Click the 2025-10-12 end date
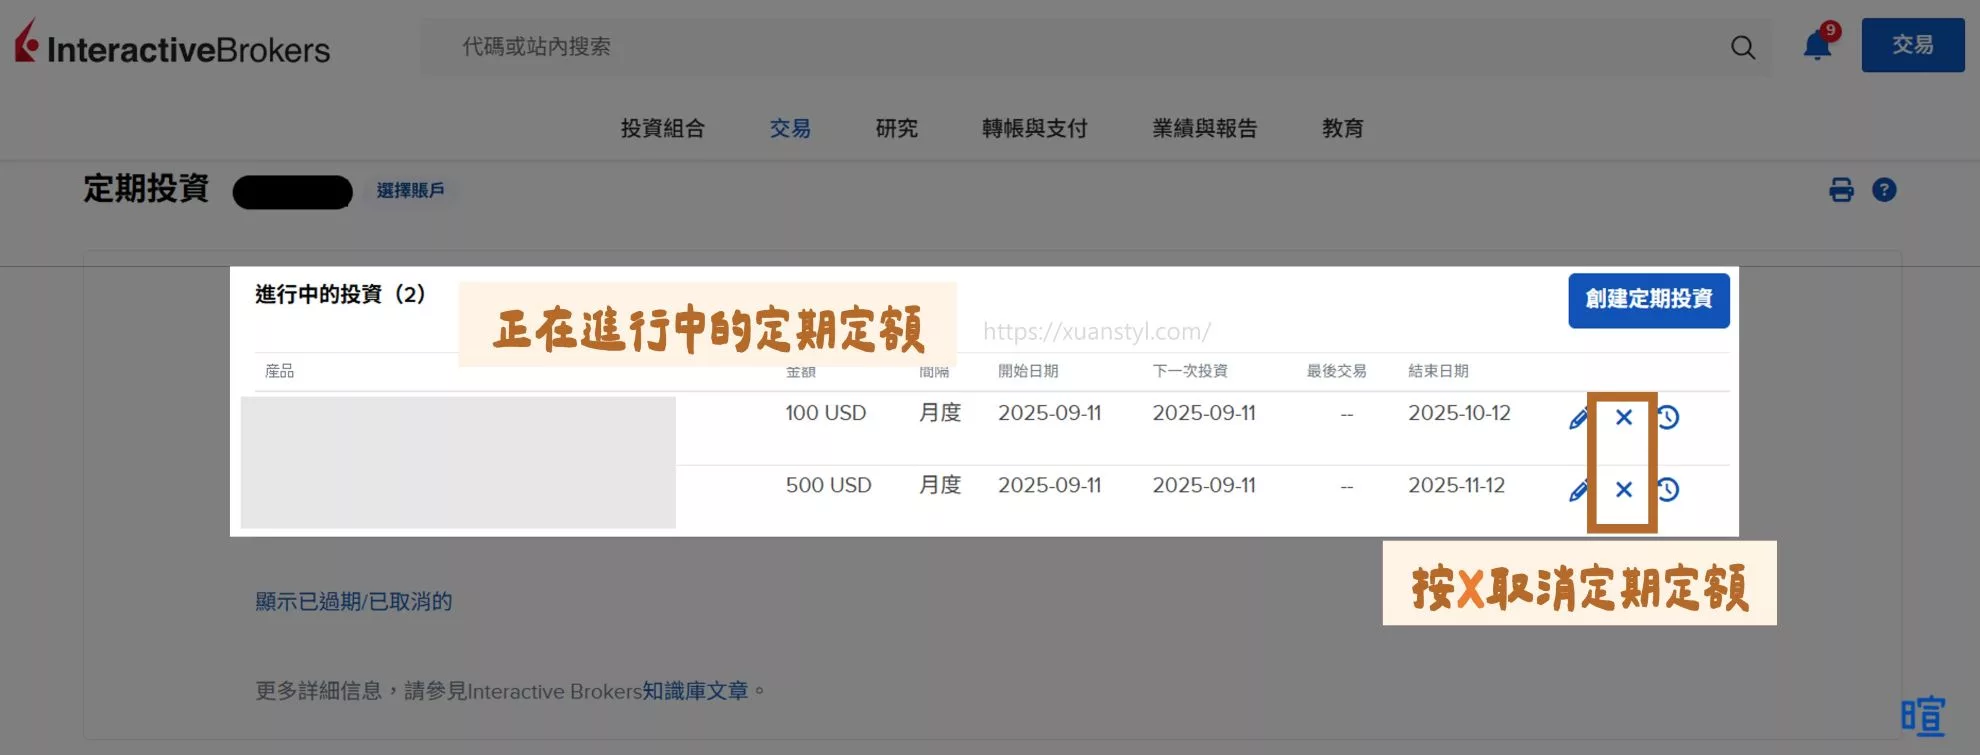Viewport: 1980px width, 755px height. [x=1459, y=413]
